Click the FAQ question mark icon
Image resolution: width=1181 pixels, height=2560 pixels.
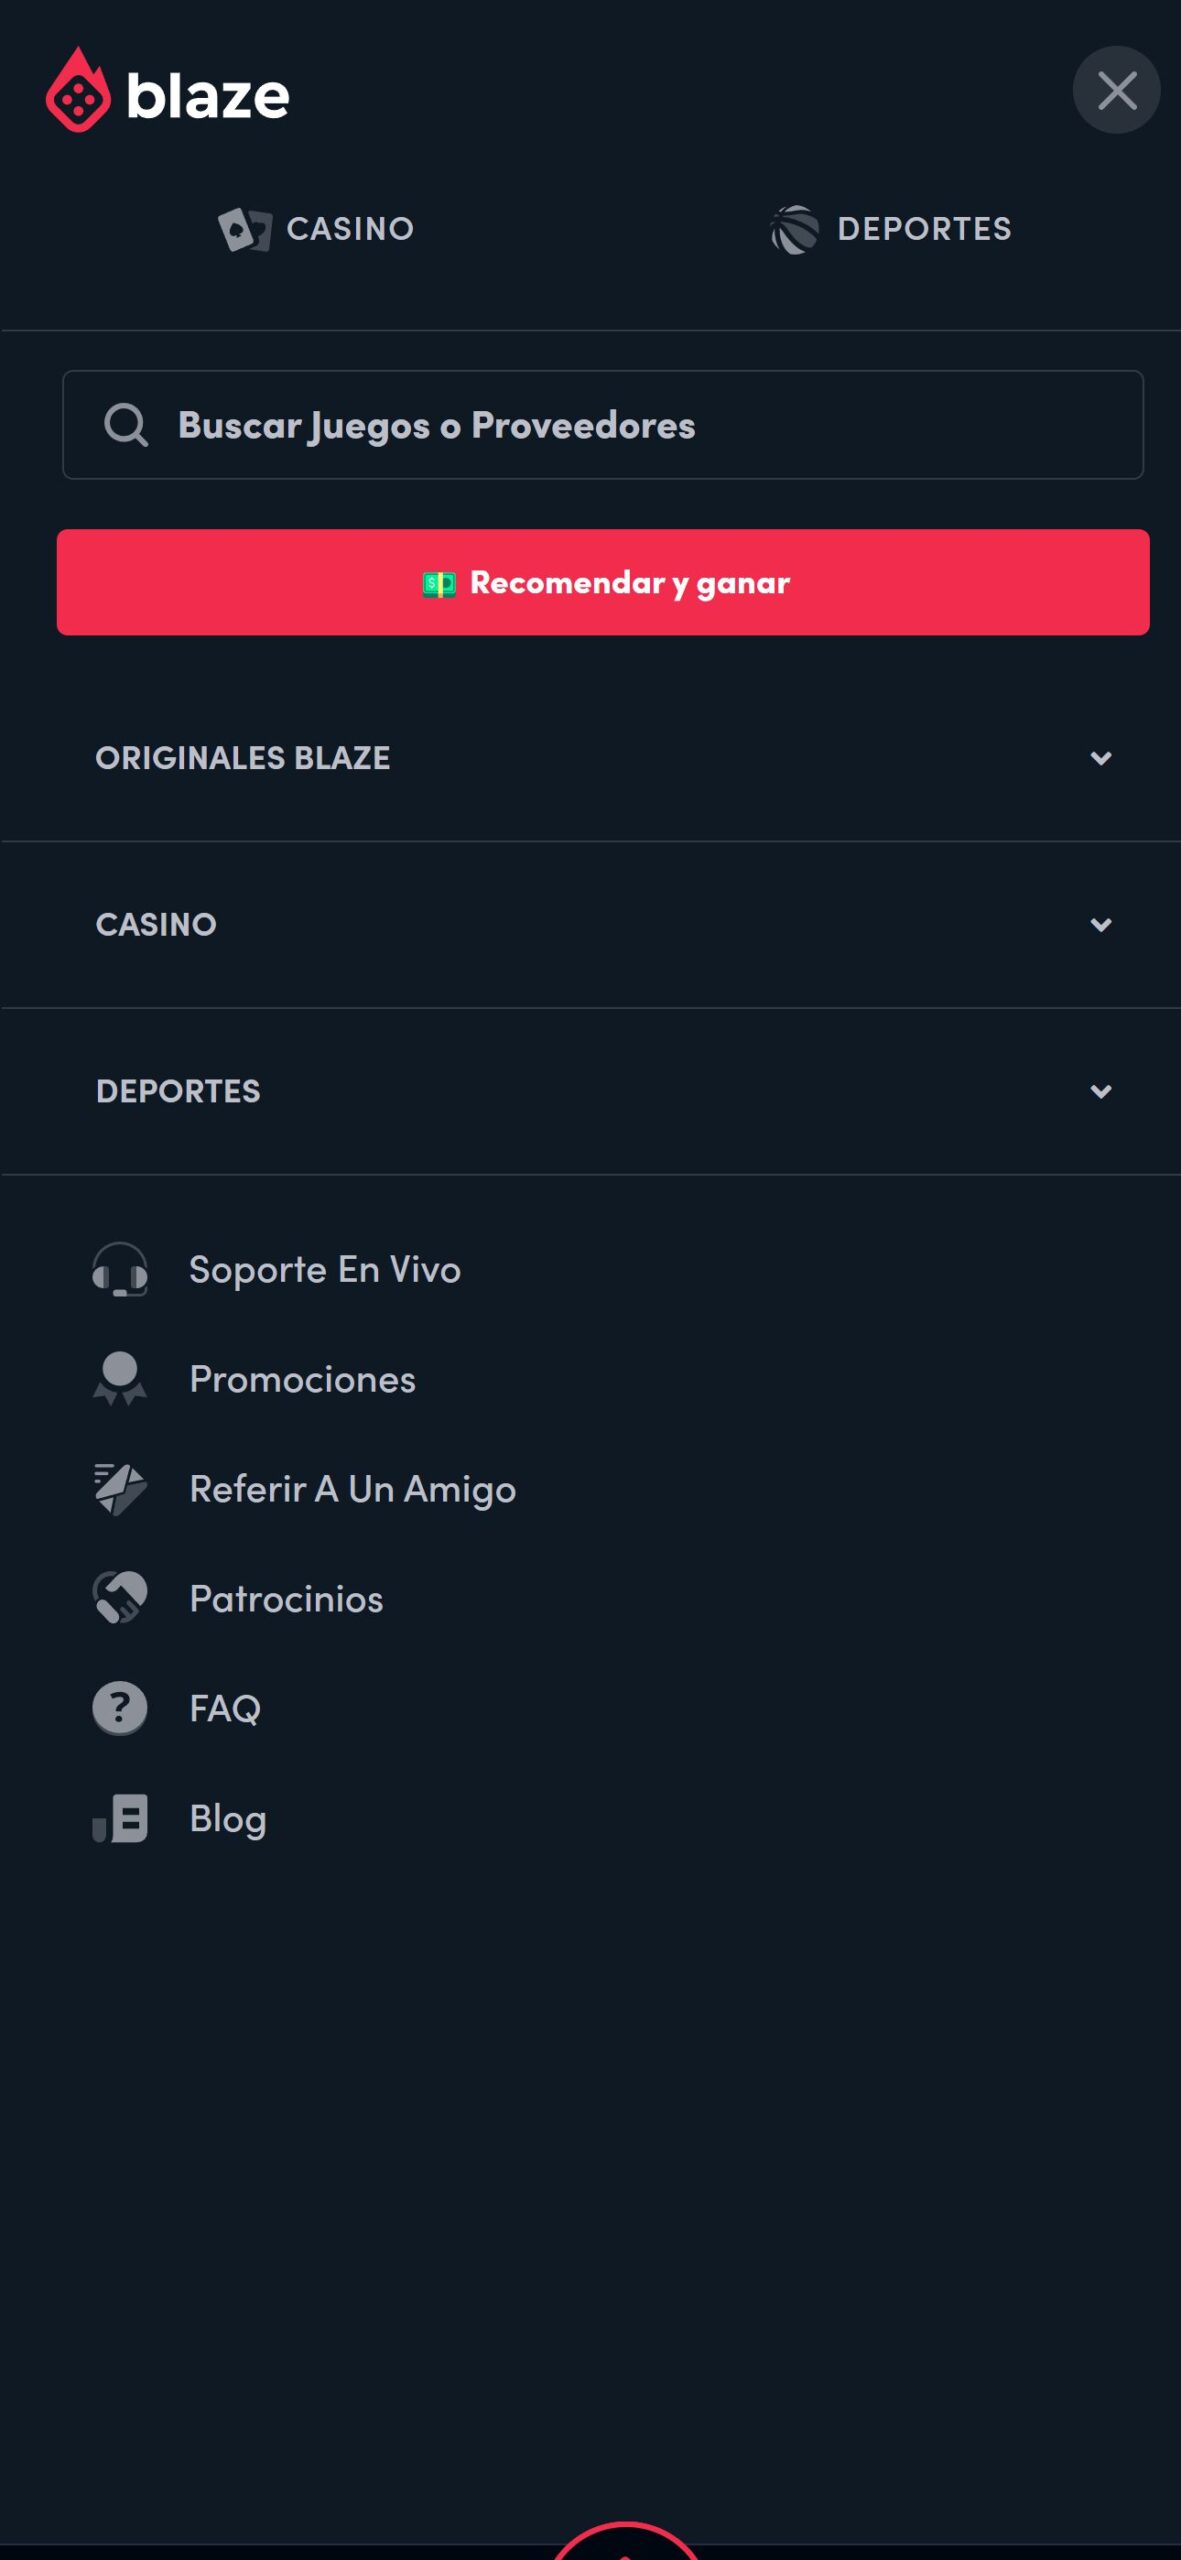tap(120, 1708)
